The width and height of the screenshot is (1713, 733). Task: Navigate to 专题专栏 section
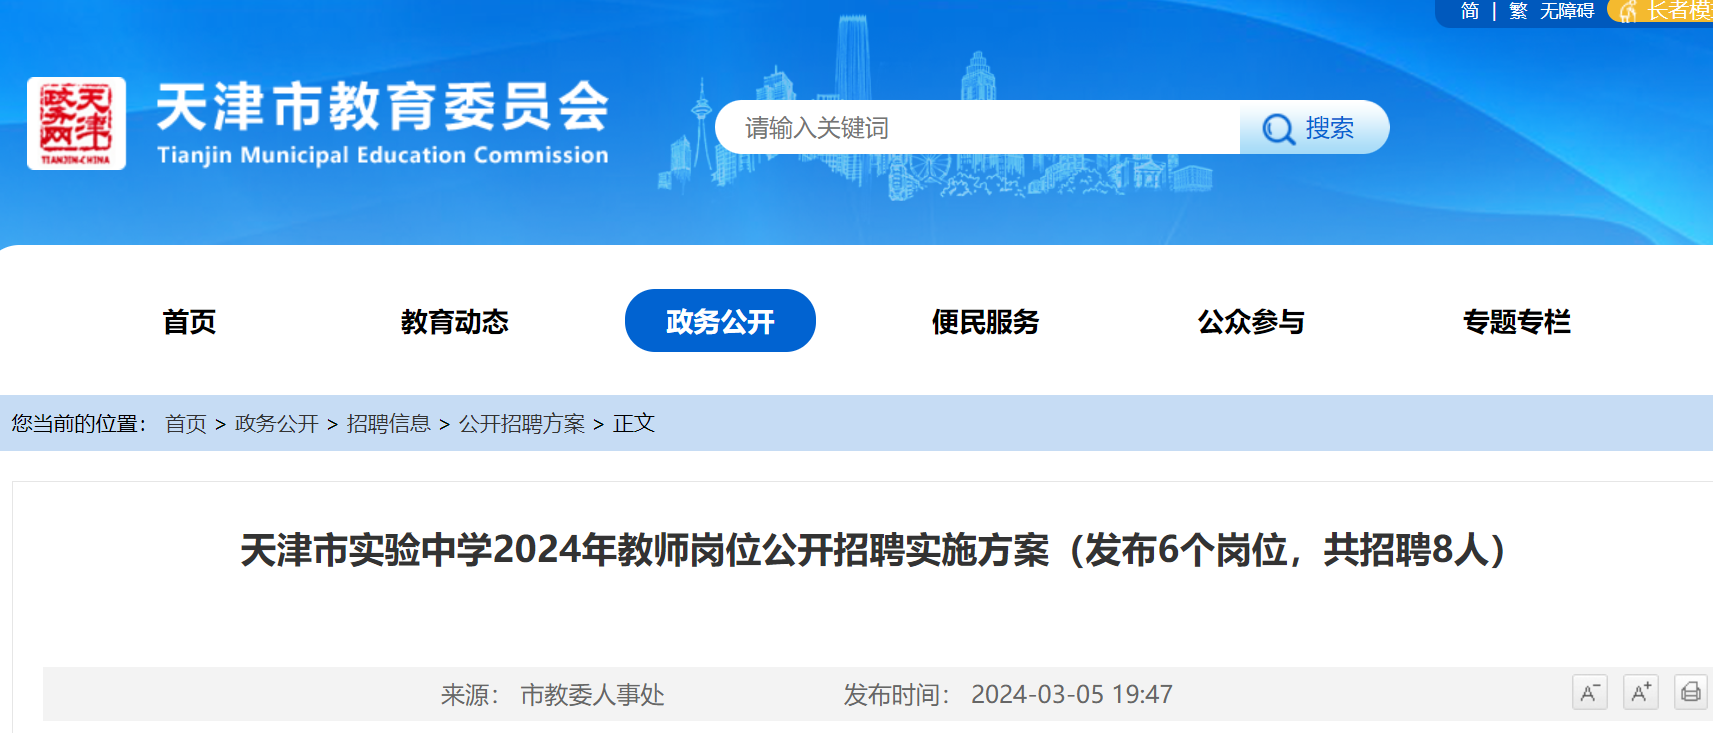[x=1516, y=321]
